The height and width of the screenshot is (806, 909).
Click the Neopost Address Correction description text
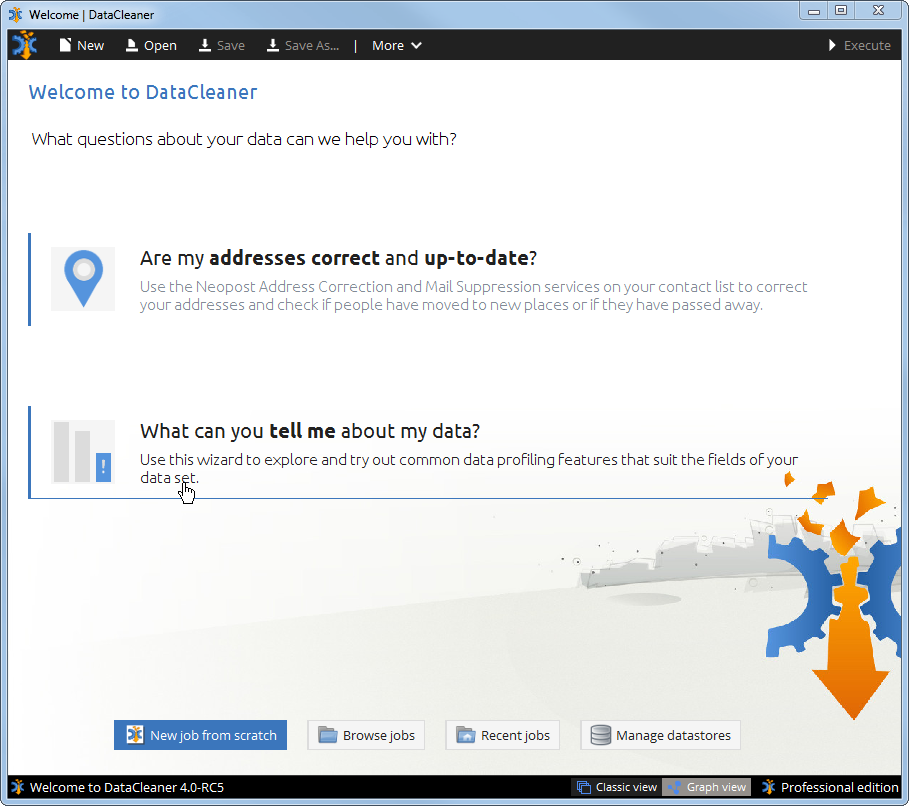tap(473, 296)
